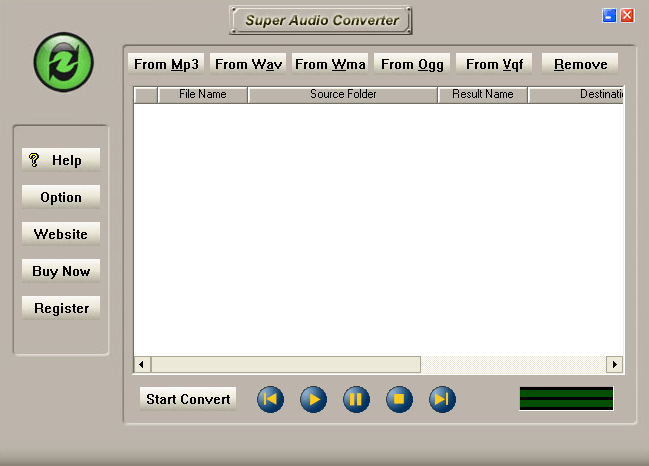Skip to the next track
This screenshot has height=466, width=649.
[x=442, y=399]
